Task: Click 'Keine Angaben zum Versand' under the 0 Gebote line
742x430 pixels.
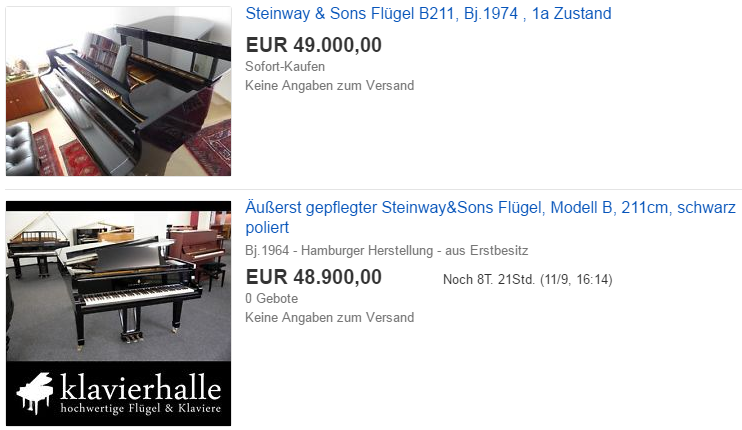Action: pos(329,317)
